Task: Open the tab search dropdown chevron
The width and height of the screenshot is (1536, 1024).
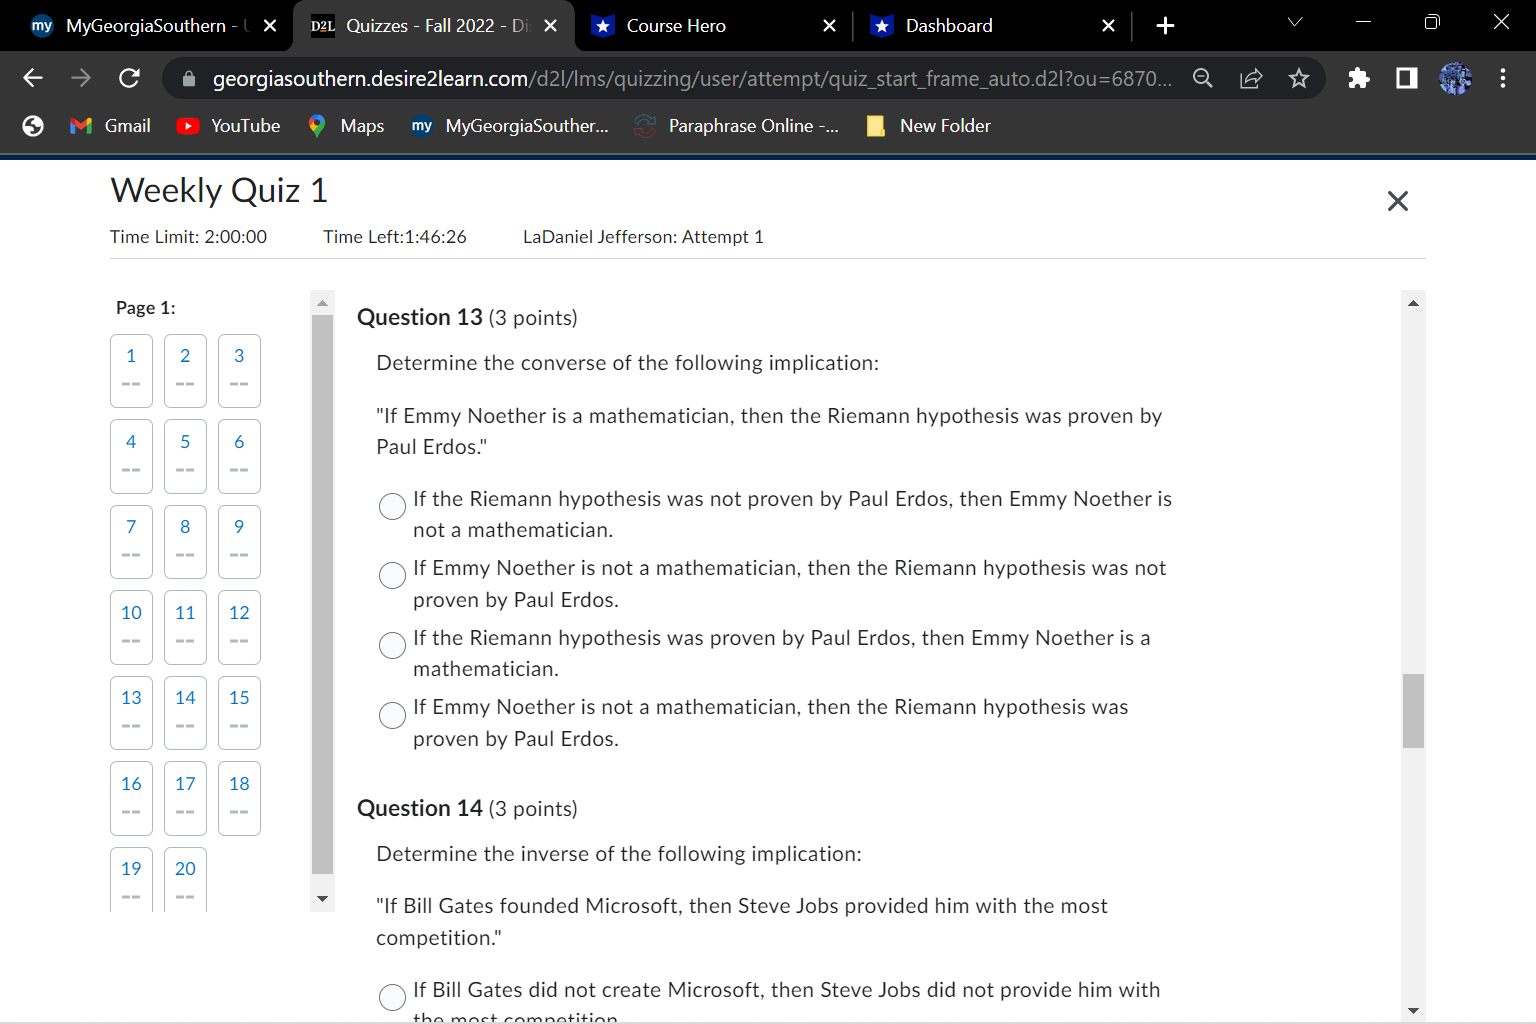Action: pyautogui.click(x=1295, y=22)
